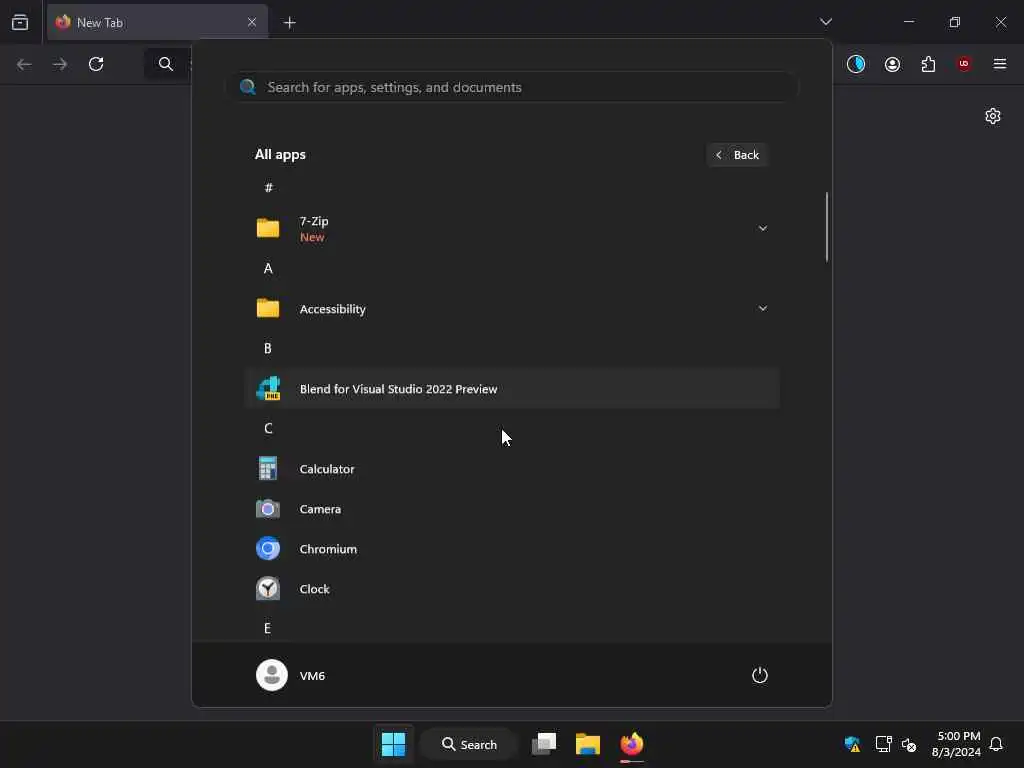Image resolution: width=1024 pixels, height=768 pixels.
Task: Click the search magnifier in Firefox address bar
Action: (x=166, y=64)
